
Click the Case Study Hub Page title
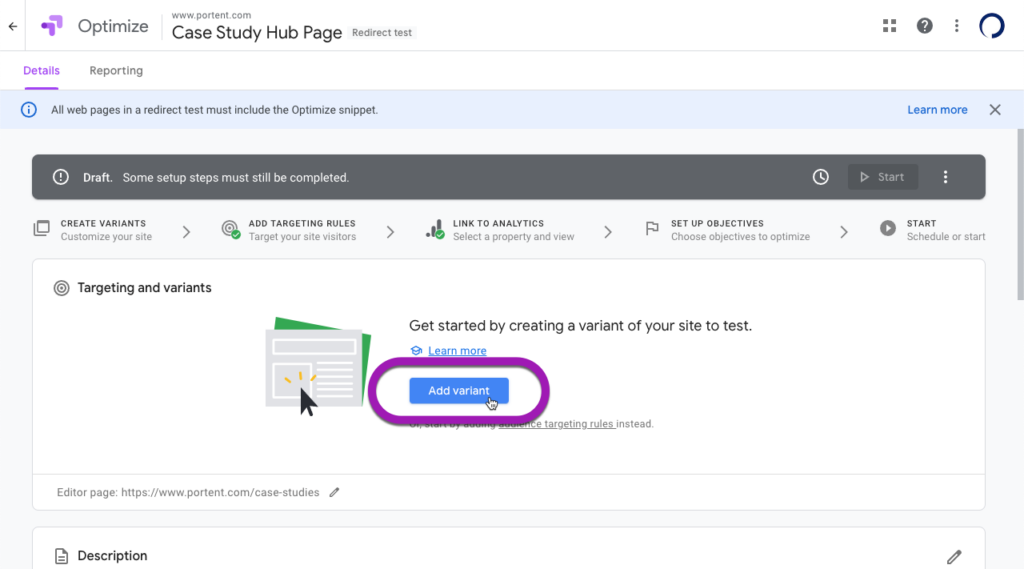pos(257,33)
